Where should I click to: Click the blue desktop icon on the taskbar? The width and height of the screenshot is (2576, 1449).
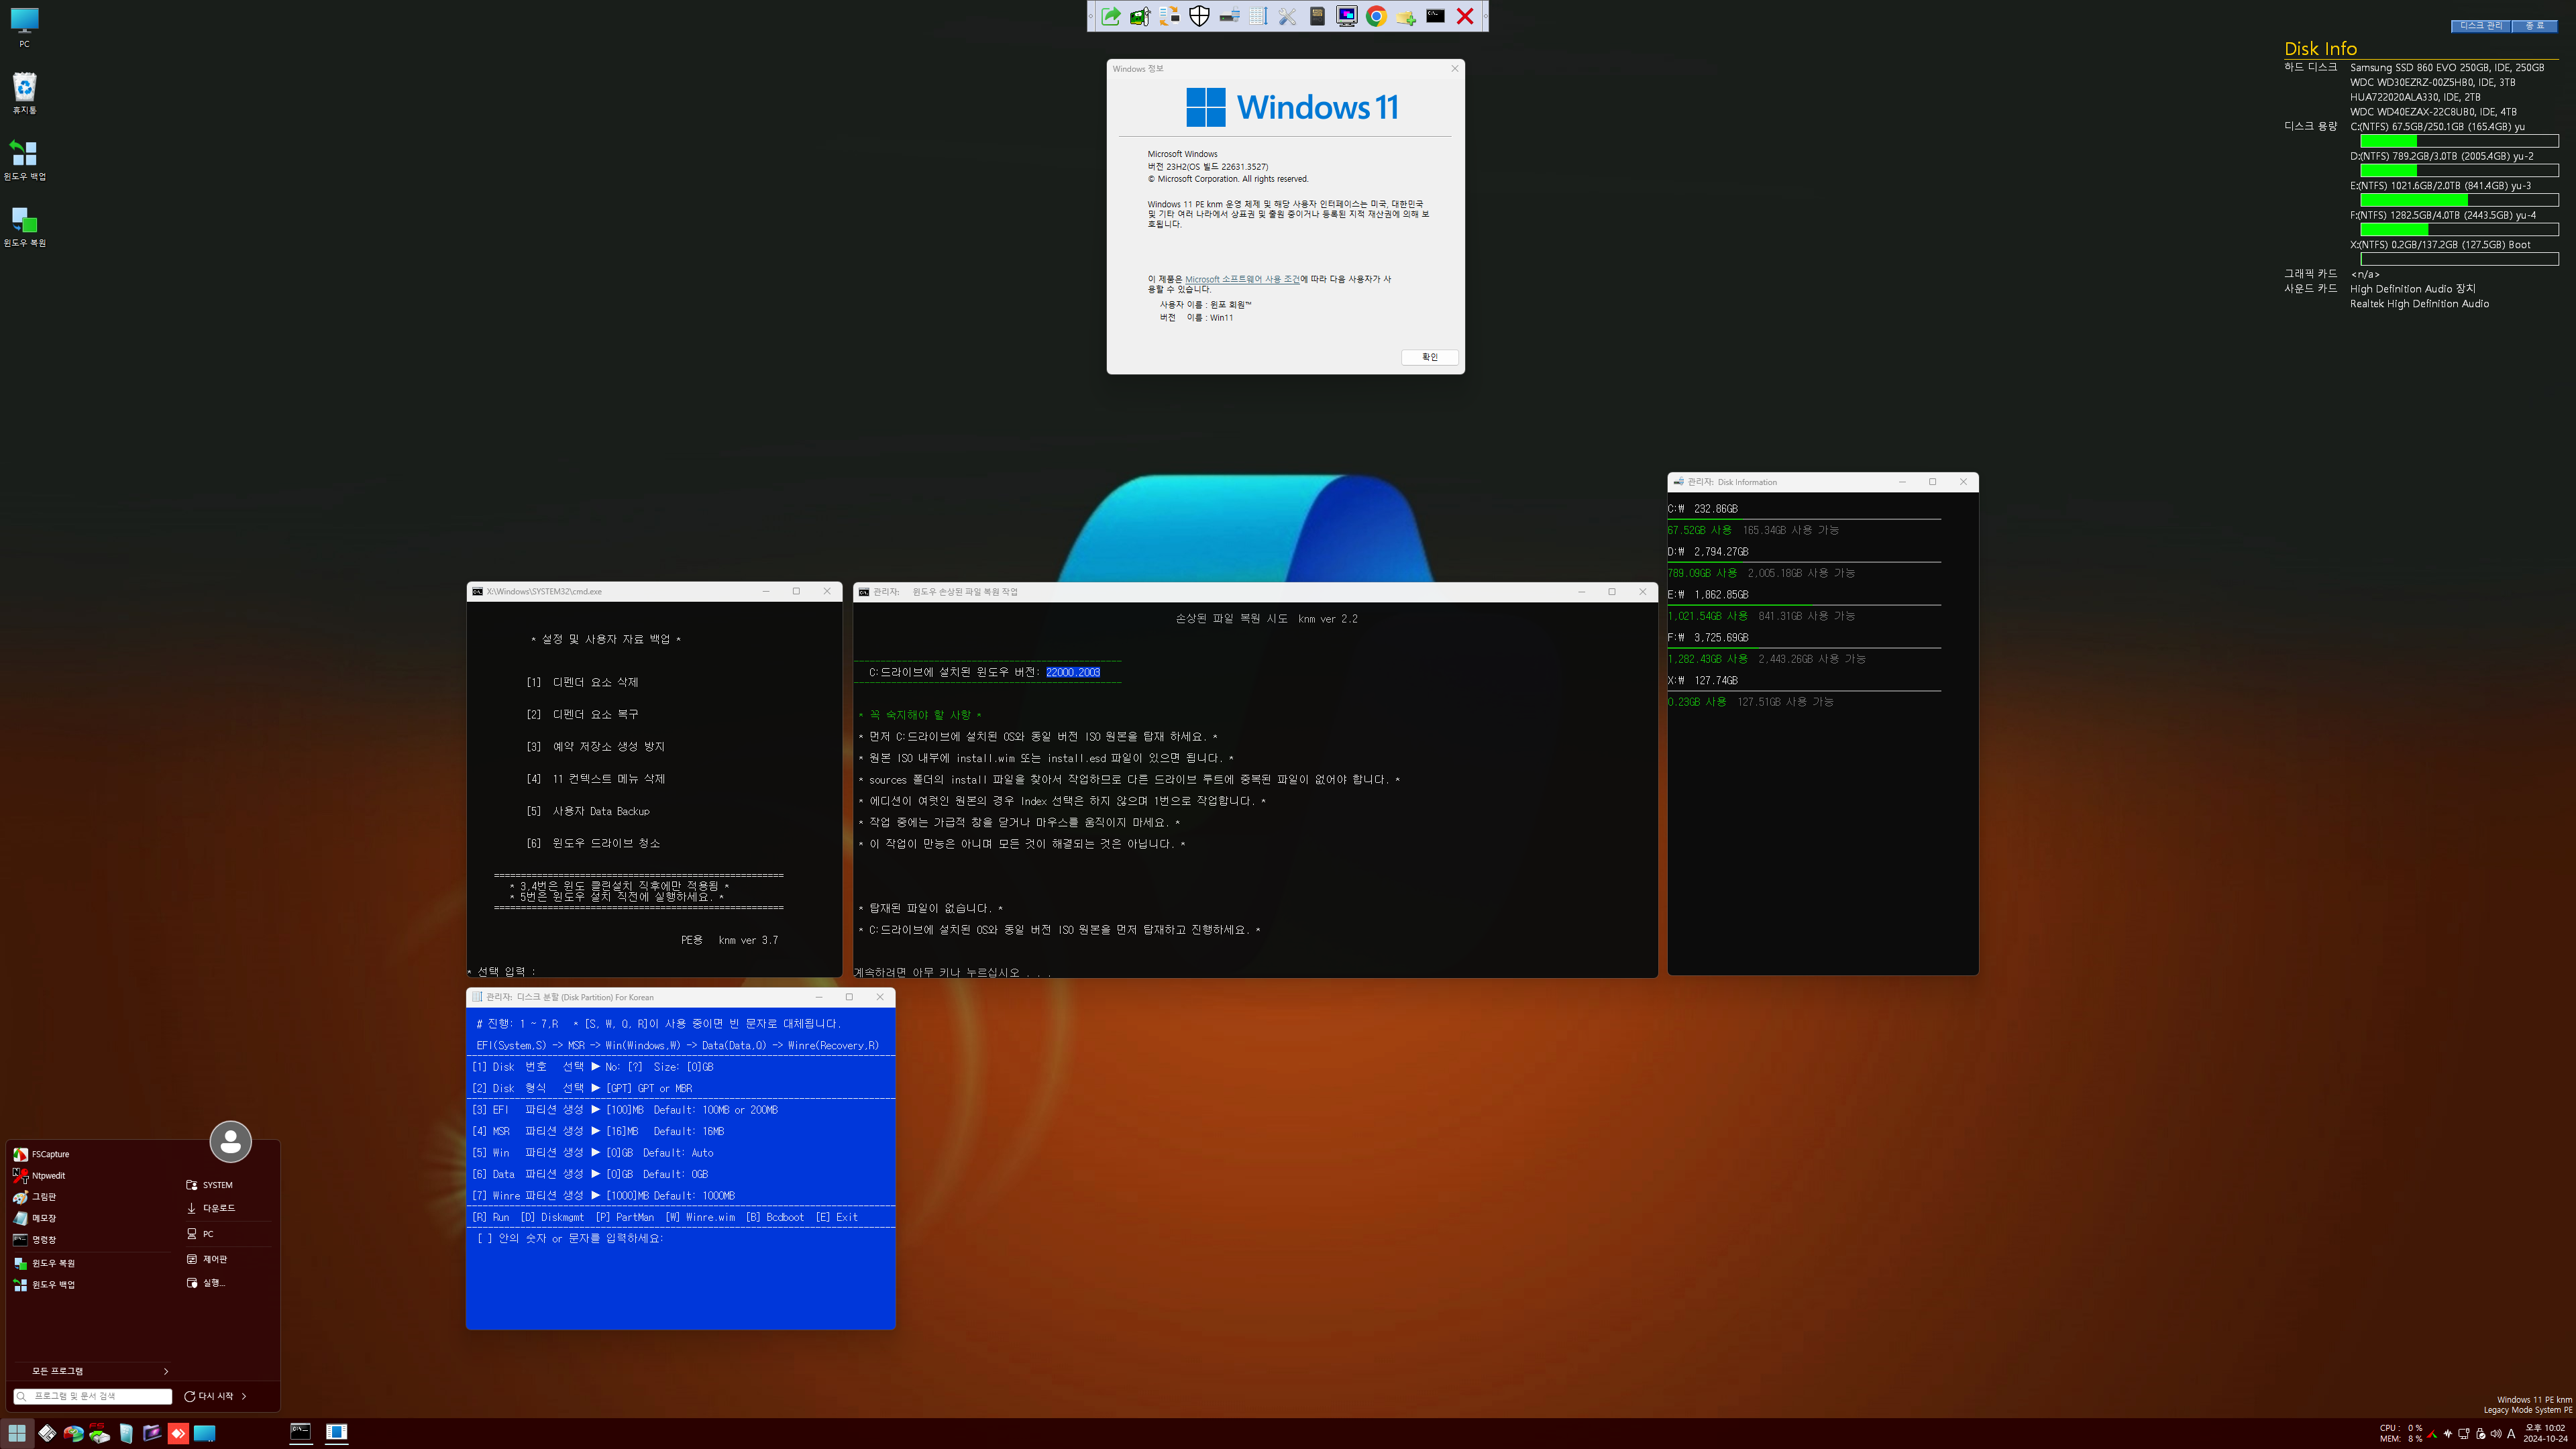204,1433
